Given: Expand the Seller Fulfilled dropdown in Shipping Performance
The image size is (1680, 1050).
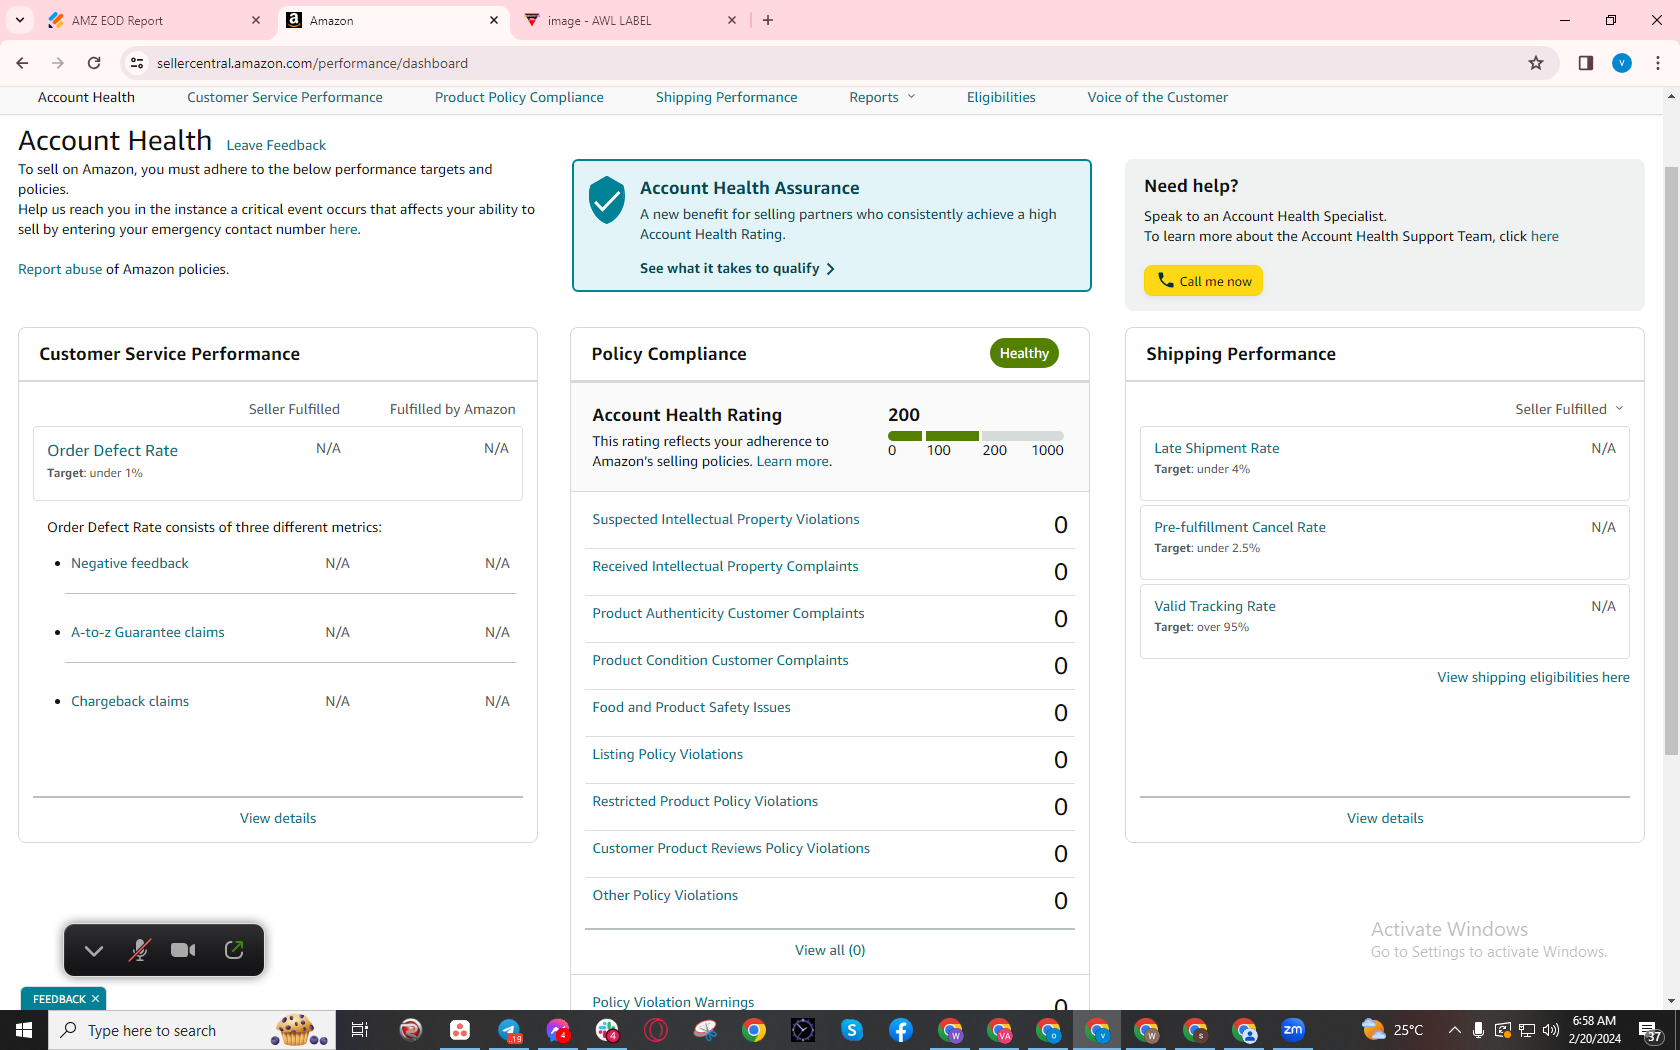Looking at the screenshot, I should 1570,409.
